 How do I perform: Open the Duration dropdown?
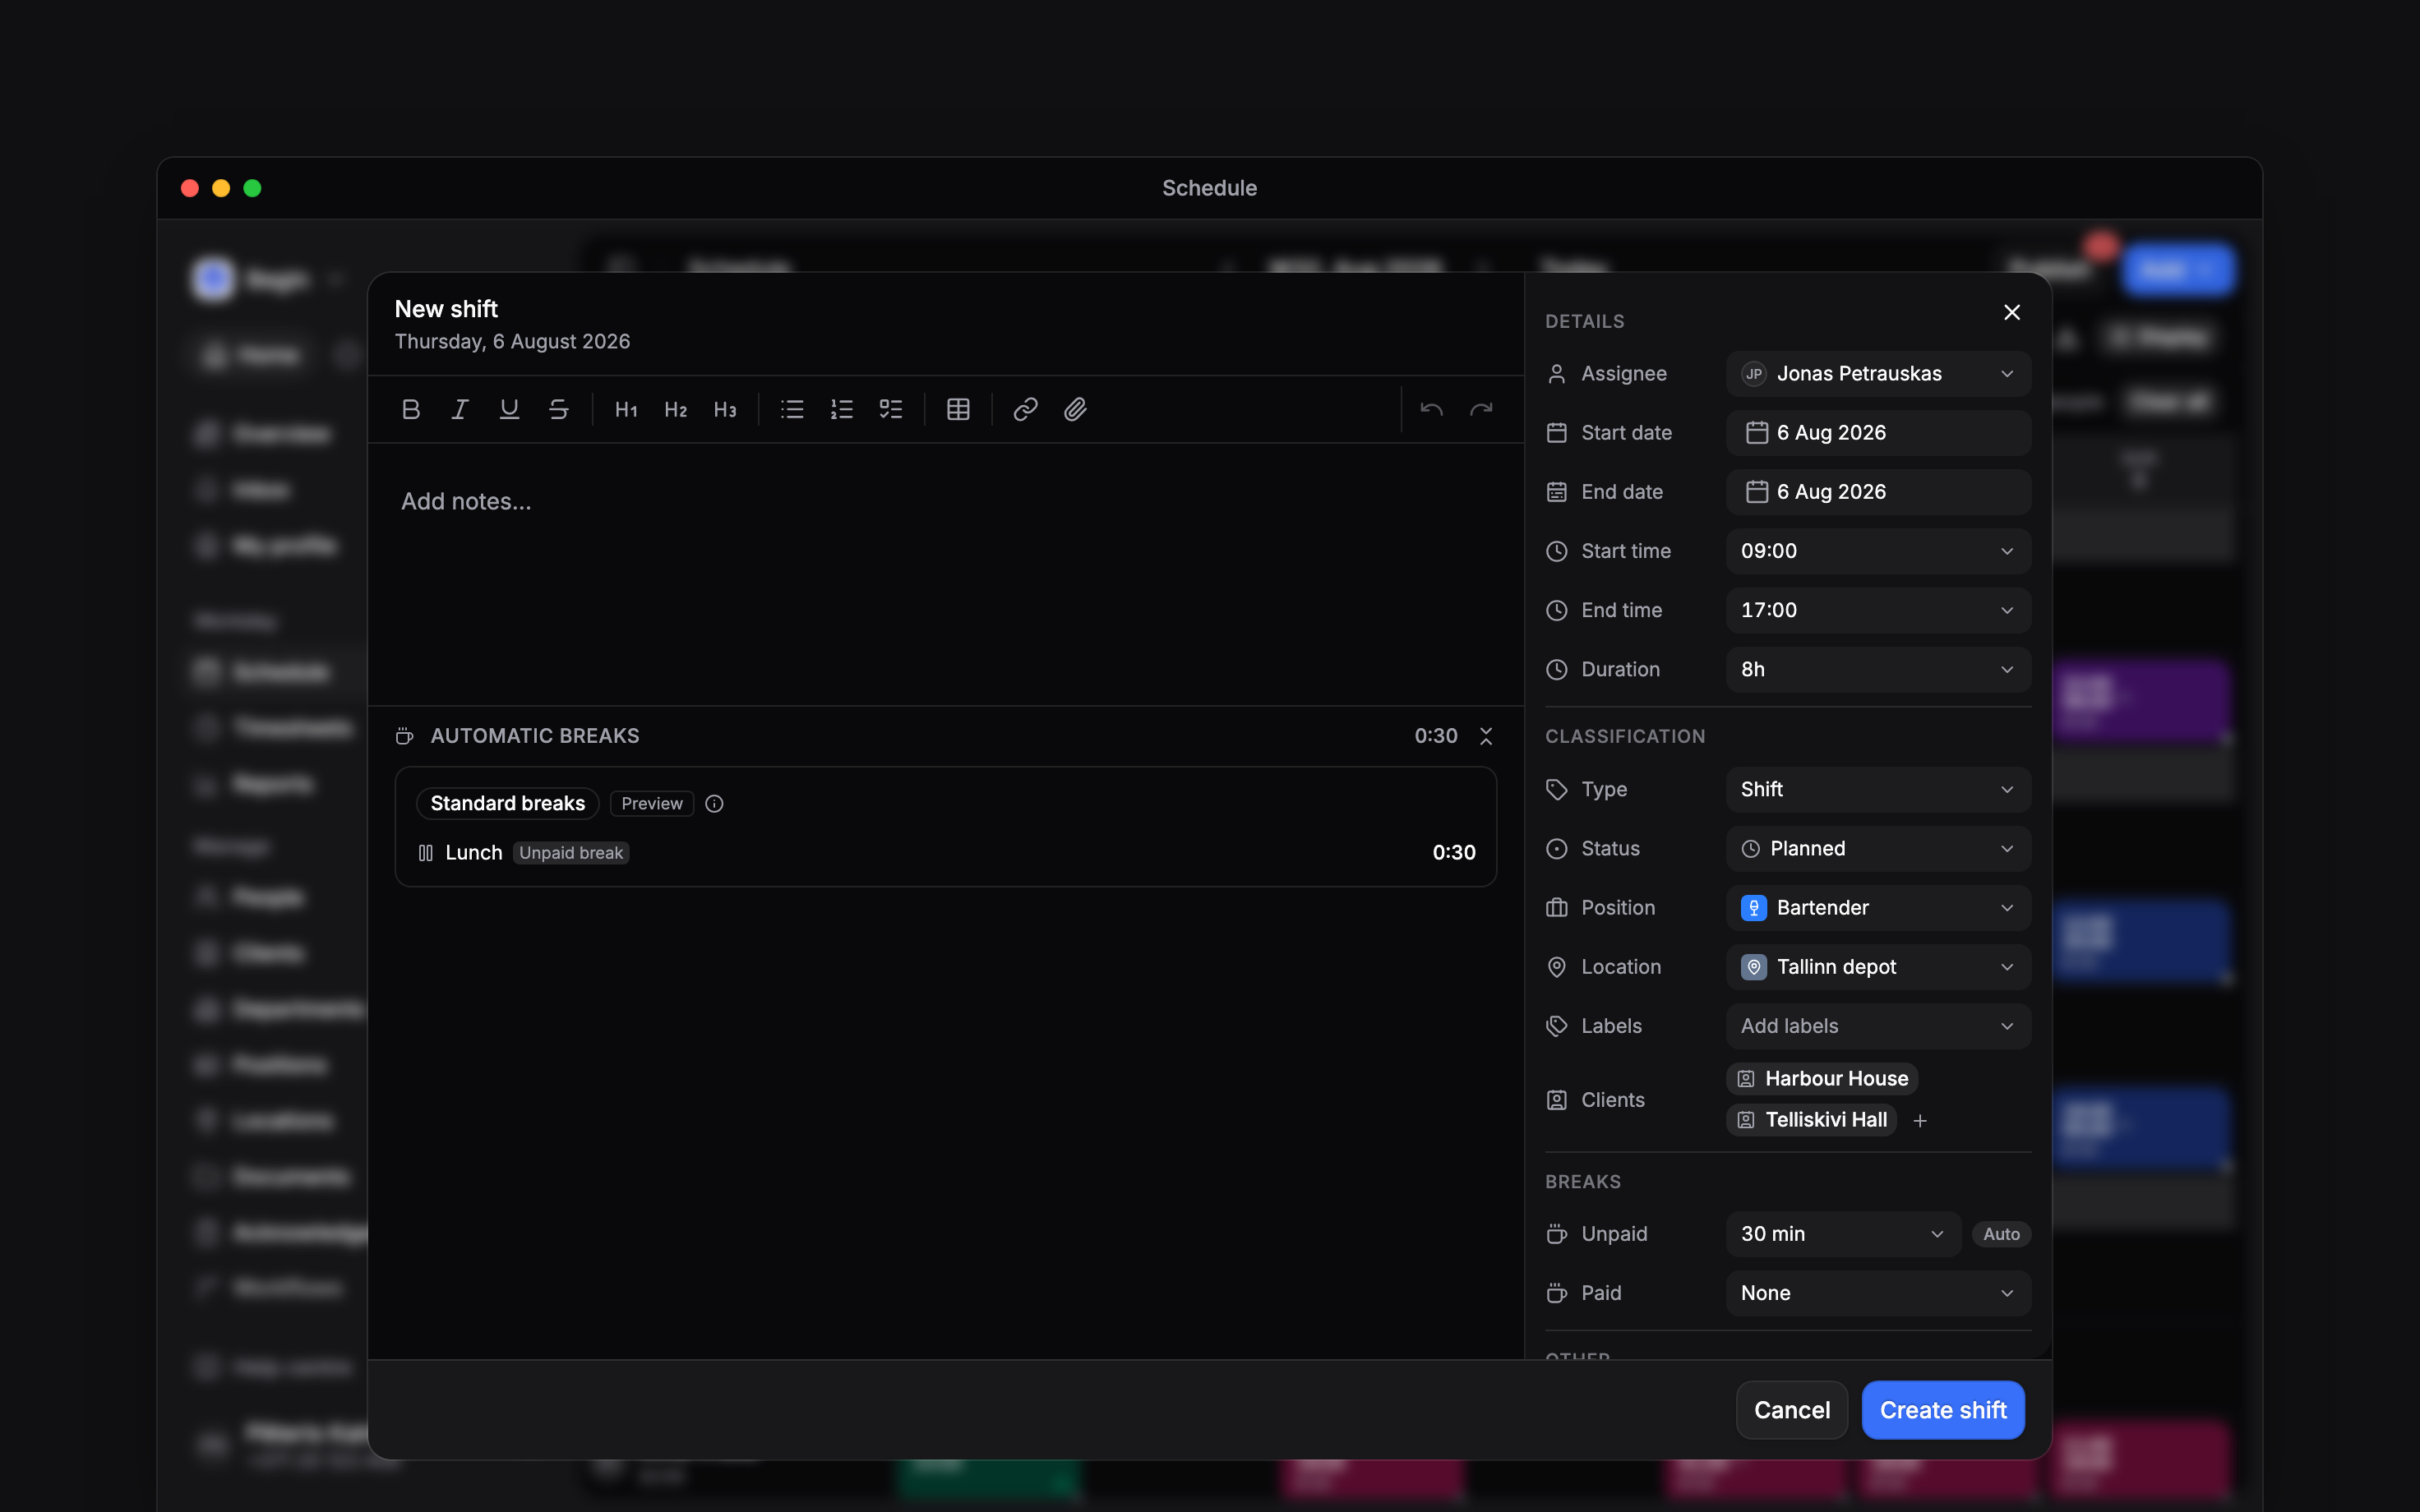click(x=1878, y=669)
